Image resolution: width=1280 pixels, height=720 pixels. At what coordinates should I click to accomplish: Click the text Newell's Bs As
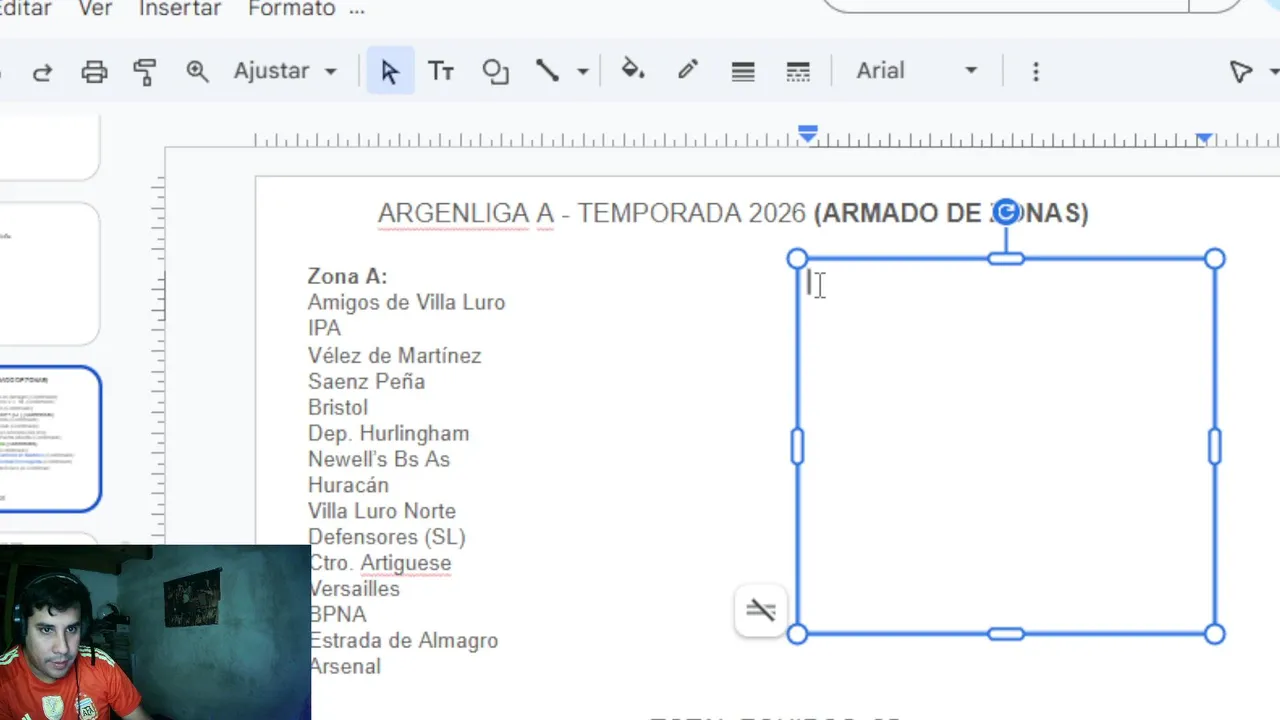coord(379,459)
